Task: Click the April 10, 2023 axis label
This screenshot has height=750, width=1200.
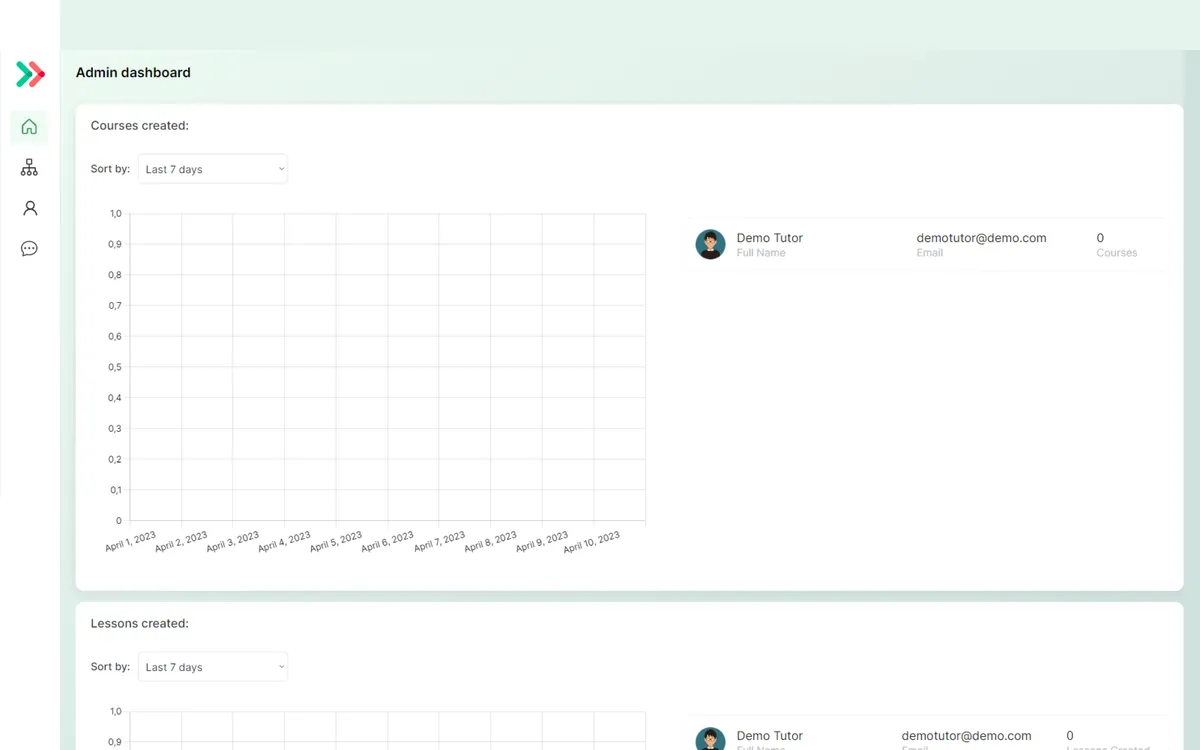Action: 591,542
